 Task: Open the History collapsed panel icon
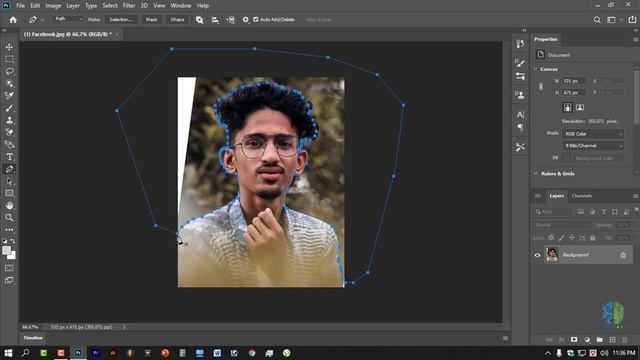click(520, 44)
